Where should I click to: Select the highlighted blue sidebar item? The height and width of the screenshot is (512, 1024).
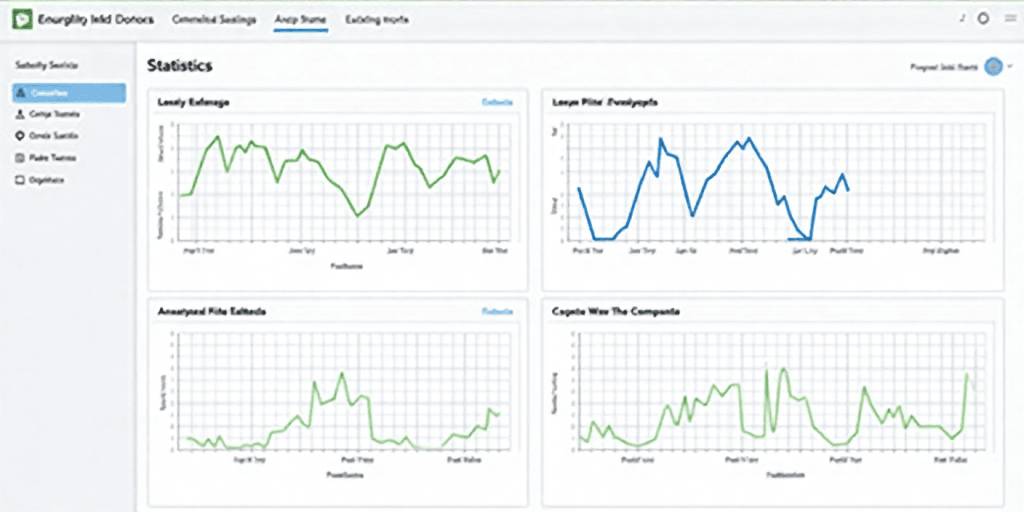pos(69,93)
